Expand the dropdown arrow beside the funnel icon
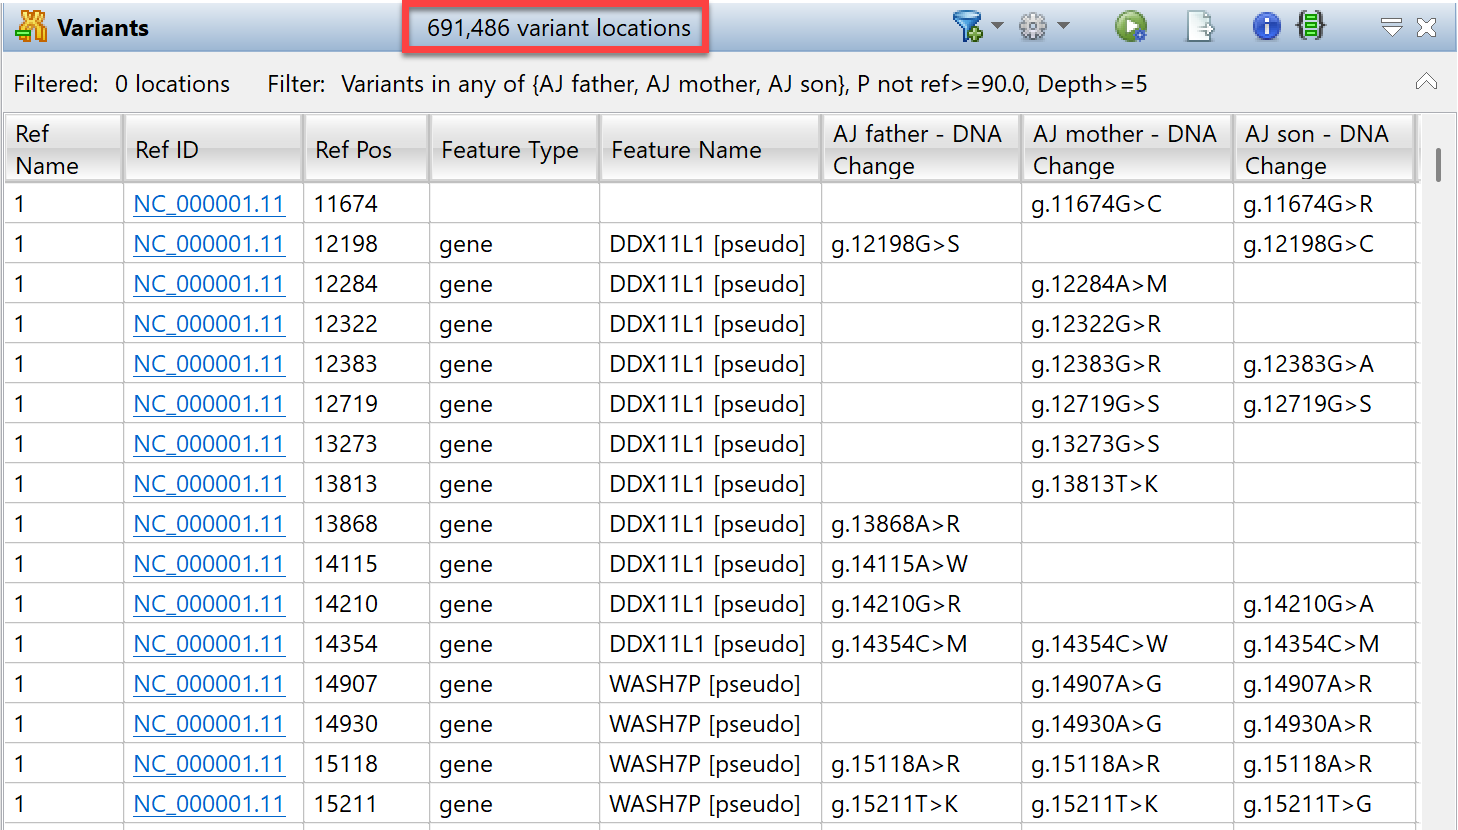The height and width of the screenshot is (830, 1458). [997, 26]
